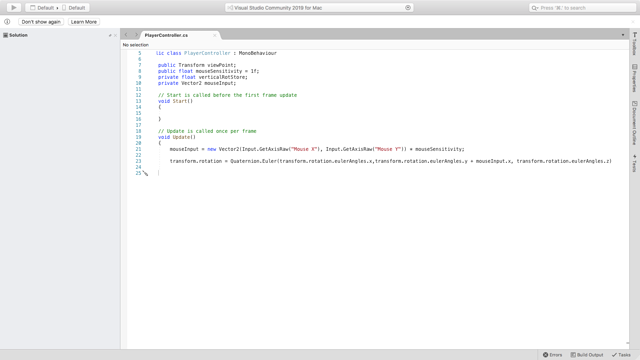Click the stop icon in status field
The width and height of the screenshot is (640, 360).
(x=408, y=8)
